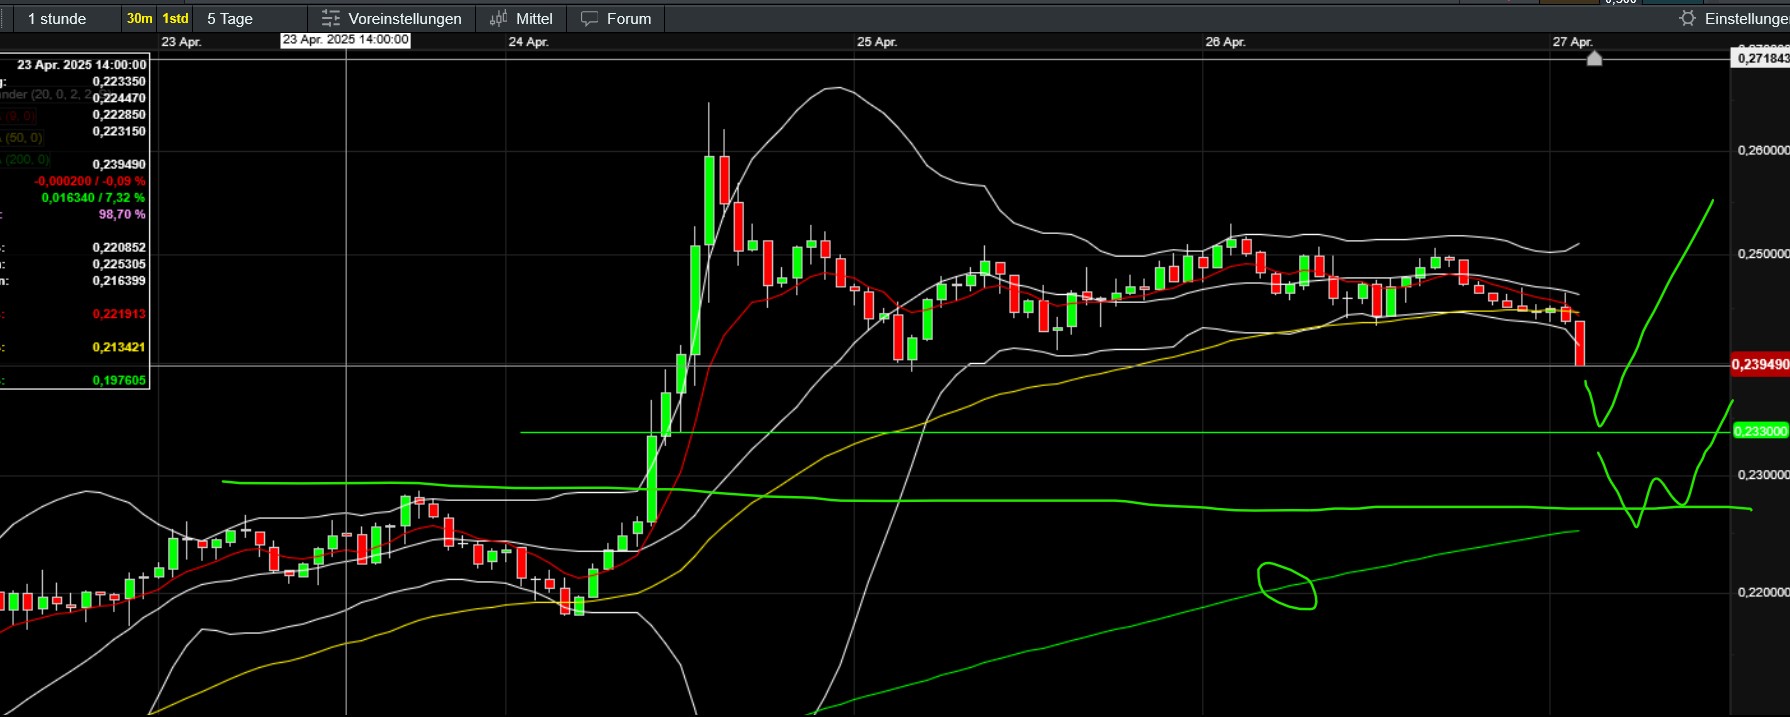Click the 0,225305 value in data box

[x=119, y=264]
